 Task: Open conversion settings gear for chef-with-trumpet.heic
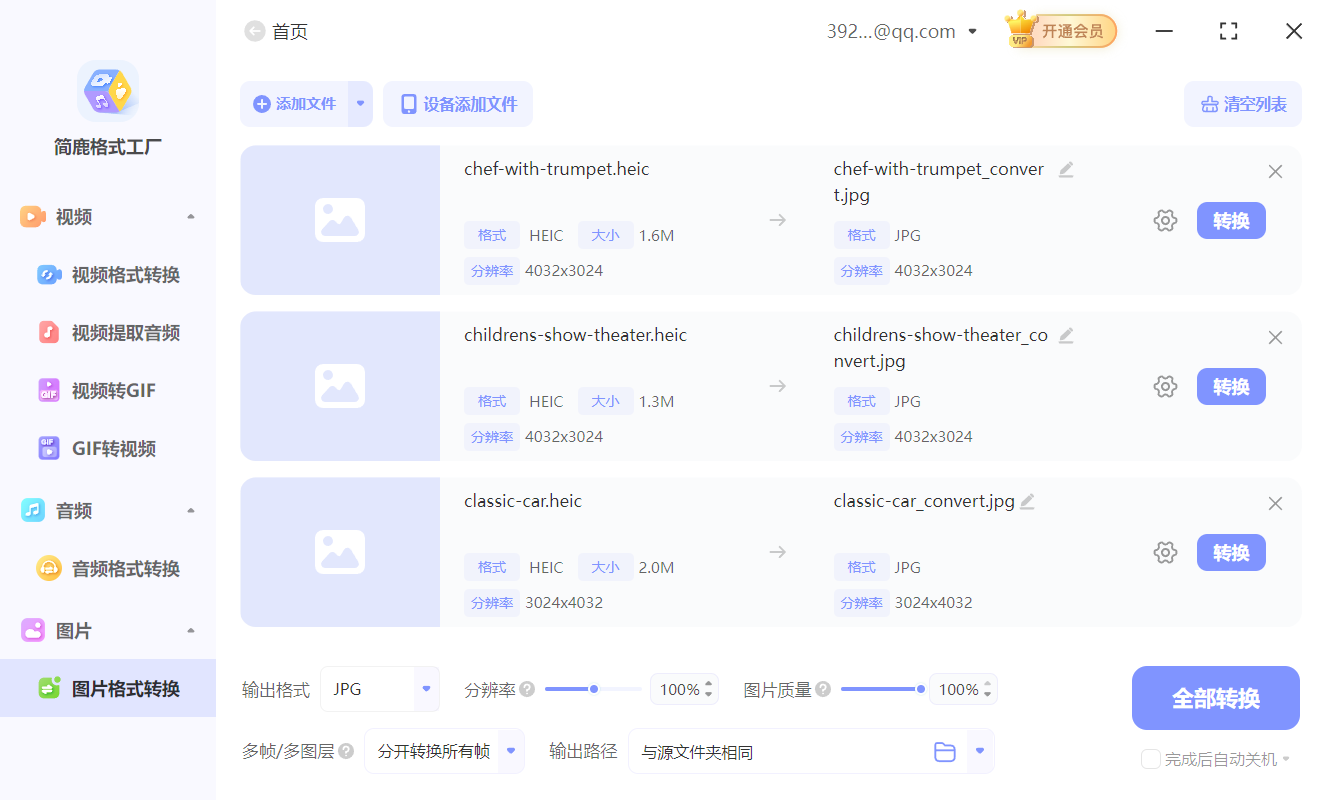pyautogui.click(x=1165, y=220)
